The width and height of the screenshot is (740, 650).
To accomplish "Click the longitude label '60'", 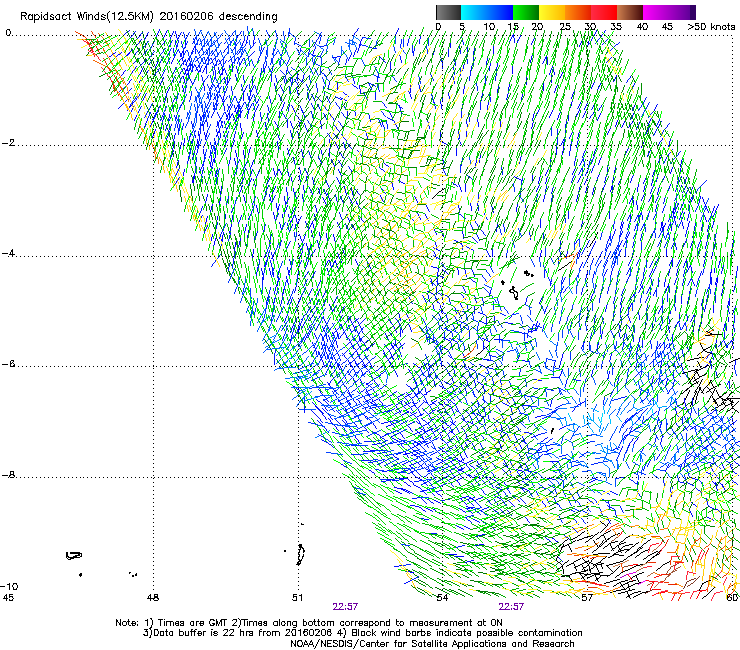I will pos(732,598).
